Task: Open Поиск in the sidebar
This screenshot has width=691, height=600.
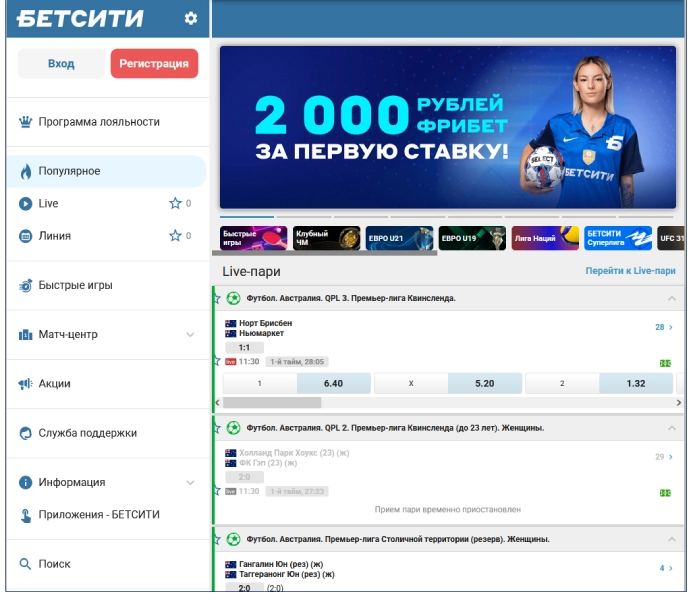Action: point(108,564)
